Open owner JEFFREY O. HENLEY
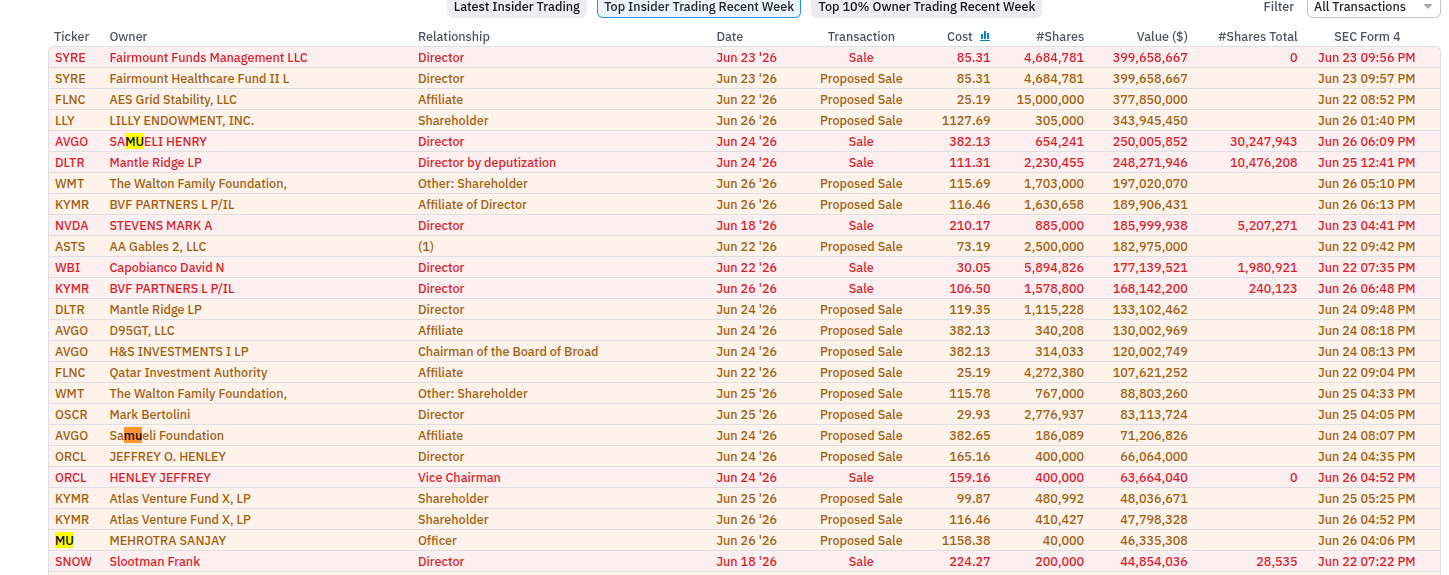The width and height of the screenshot is (1449, 575). click(x=167, y=456)
